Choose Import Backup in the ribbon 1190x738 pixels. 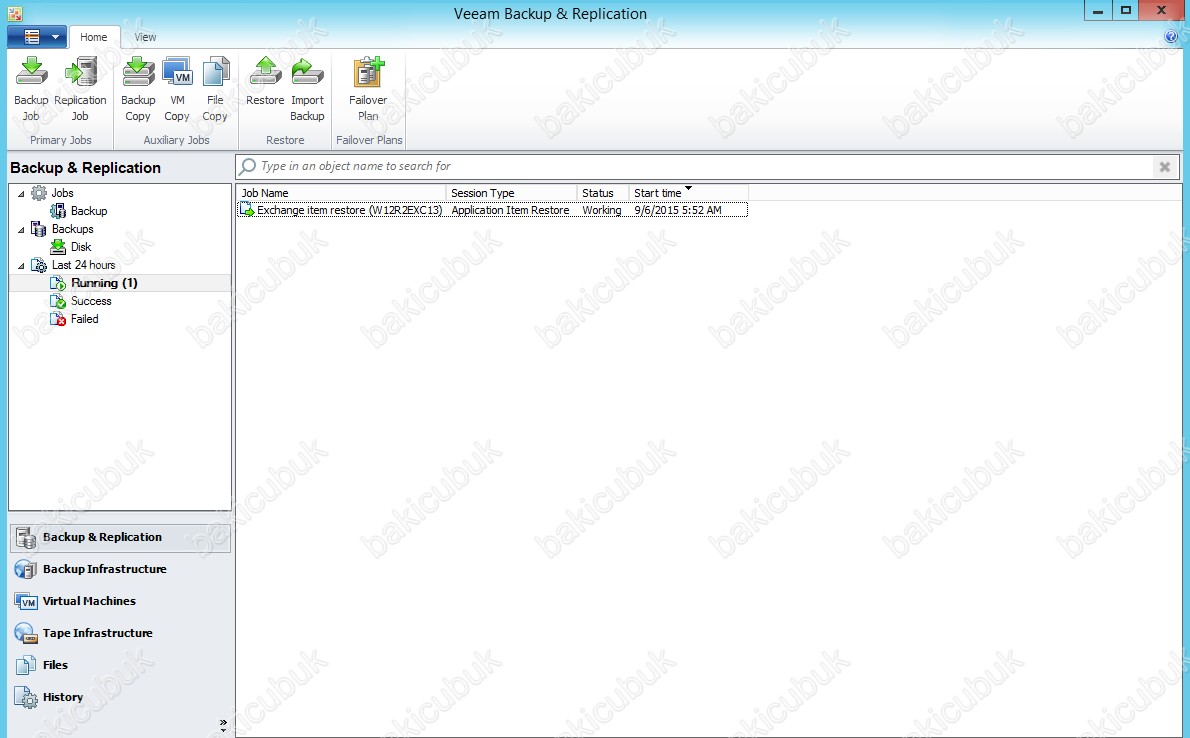click(x=307, y=90)
